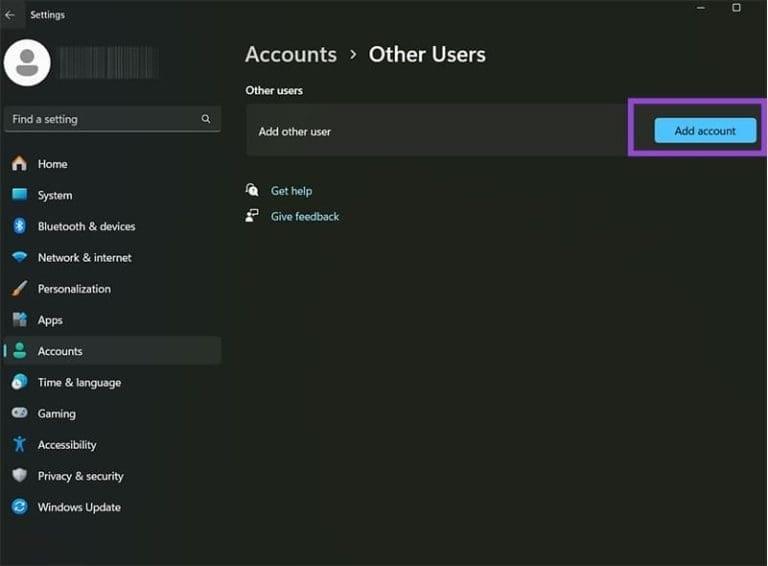The width and height of the screenshot is (768, 566).
Task: Open the Accounts menu item
Action: (x=60, y=351)
